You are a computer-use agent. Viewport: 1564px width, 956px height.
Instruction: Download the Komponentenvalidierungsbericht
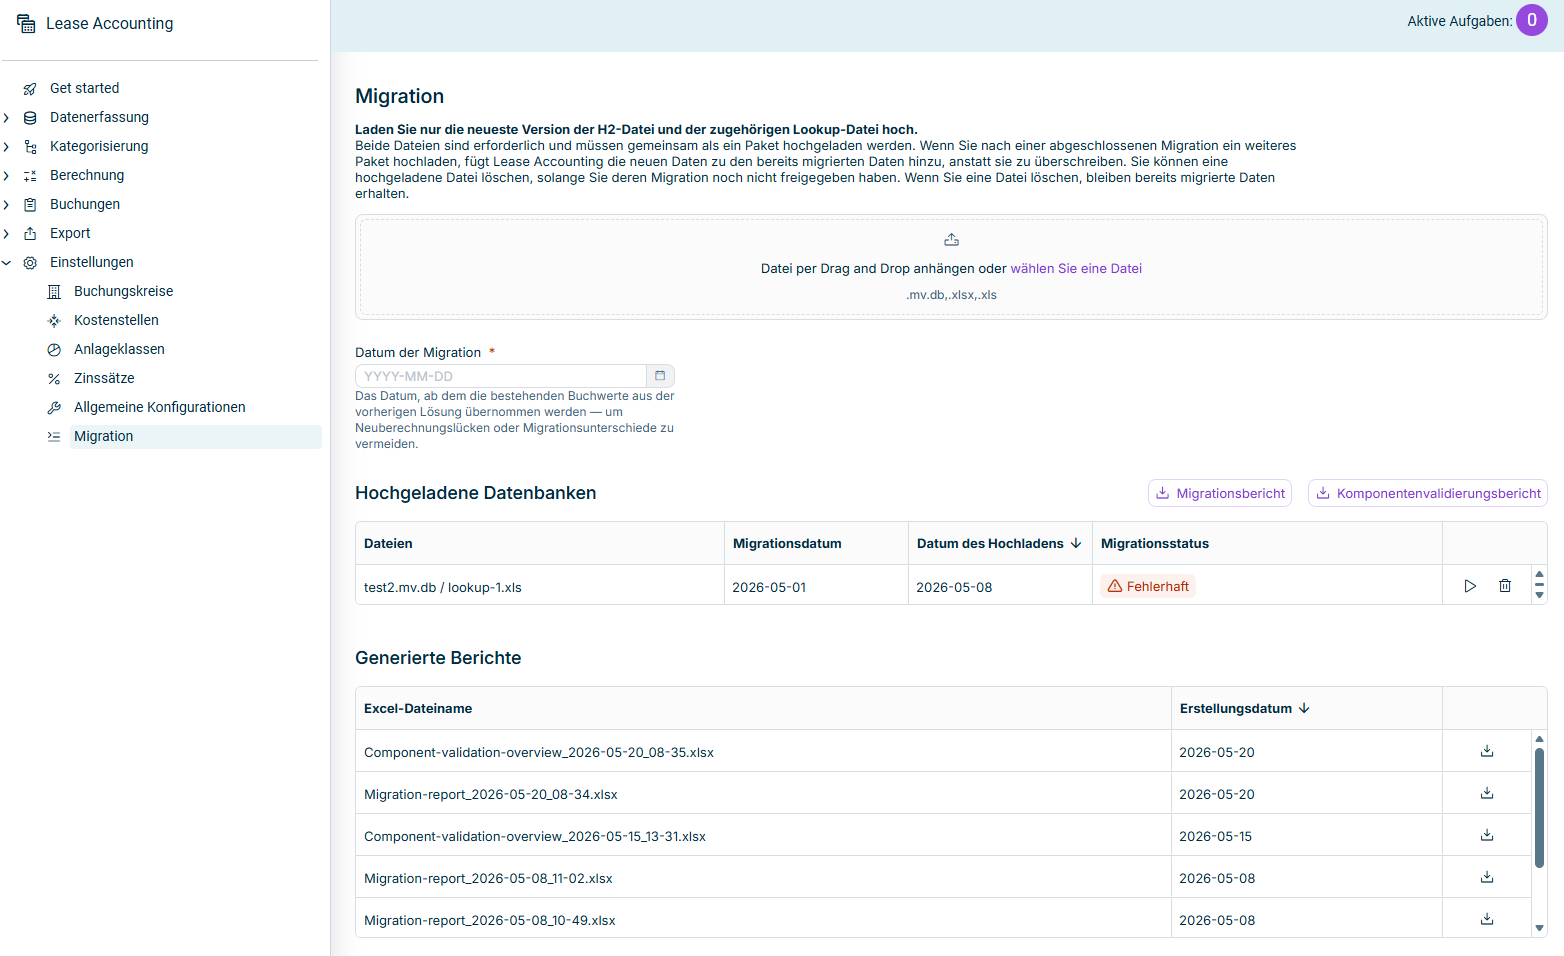click(1428, 493)
